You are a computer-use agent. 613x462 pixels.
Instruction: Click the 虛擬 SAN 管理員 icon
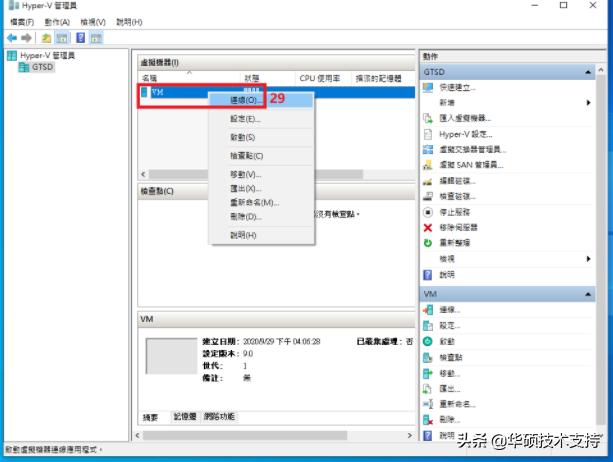click(x=428, y=165)
